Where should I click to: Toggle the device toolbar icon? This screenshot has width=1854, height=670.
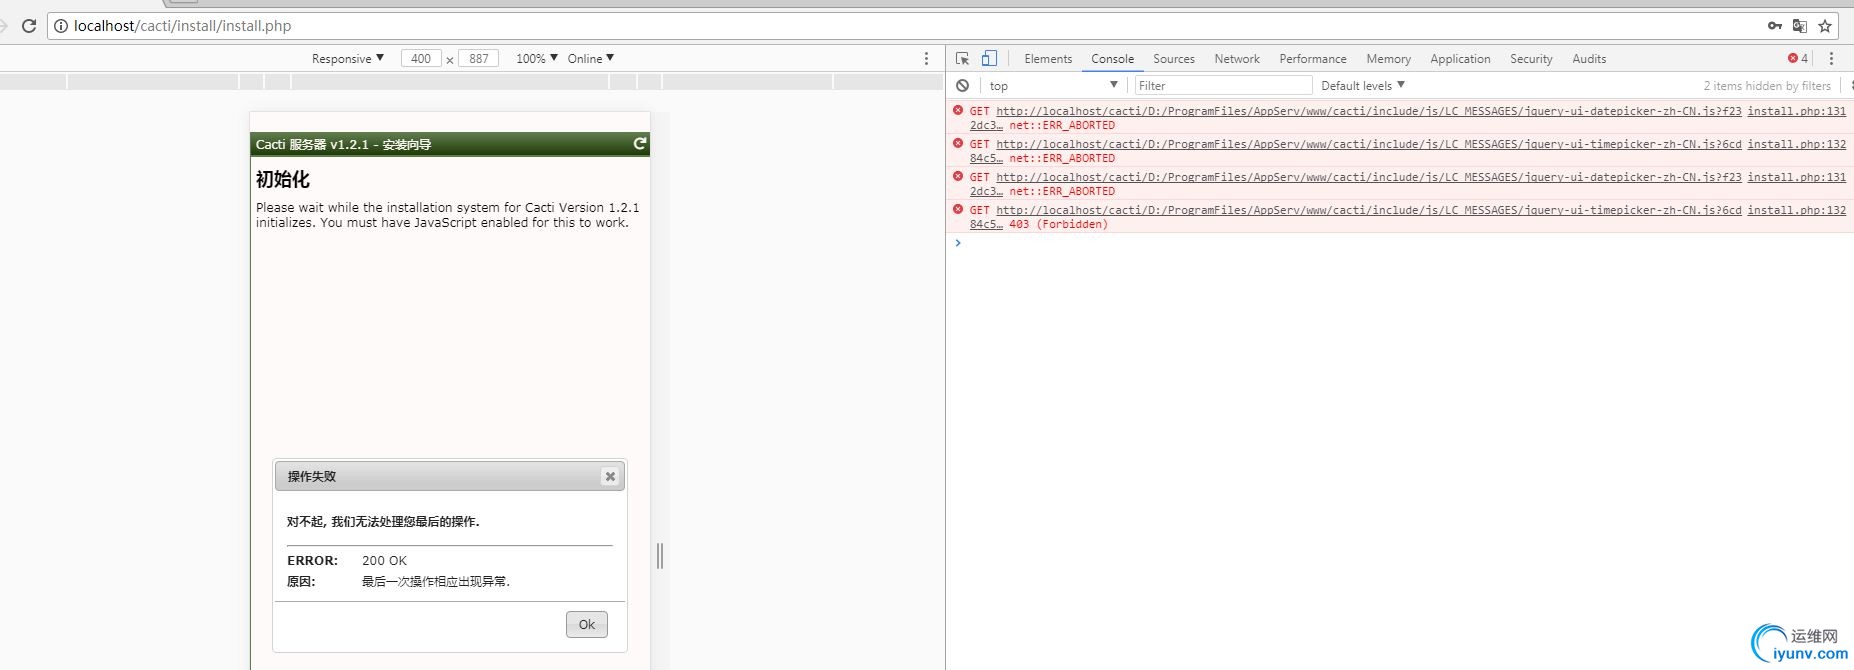[x=989, y=58]
